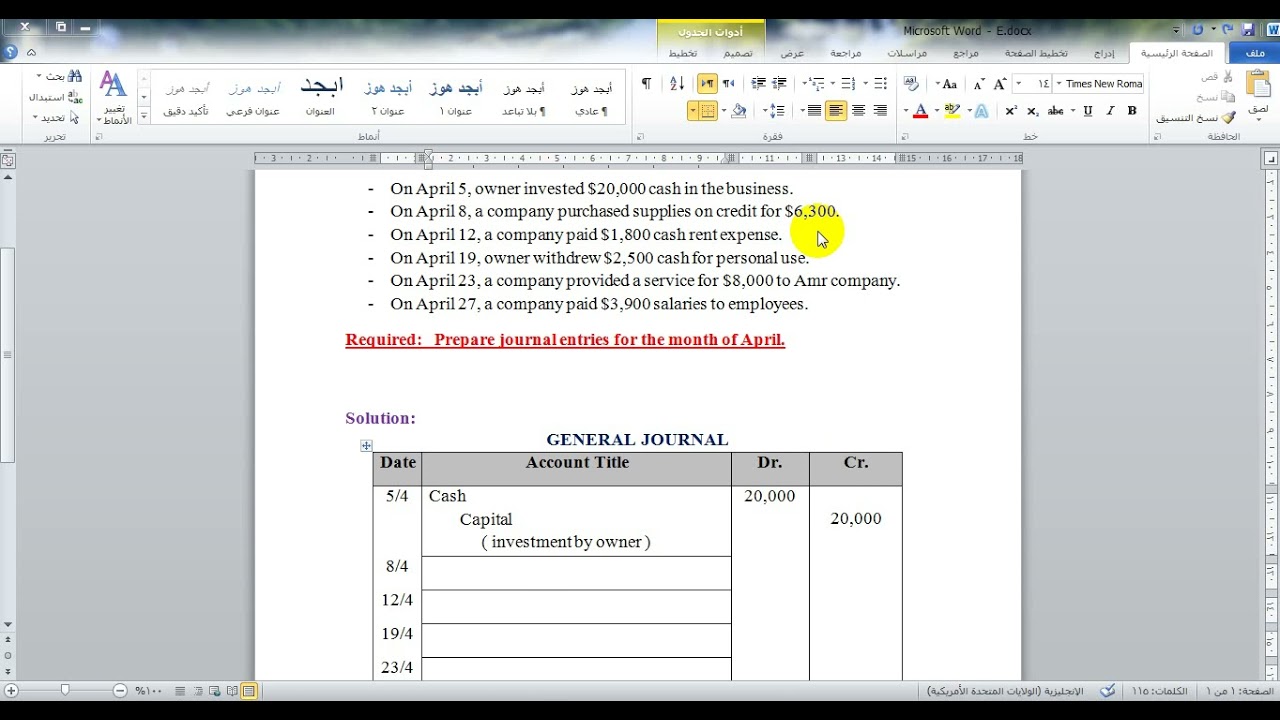Open Change Styles (تغيير الأنماط) icon

click(x=114, y=97)
